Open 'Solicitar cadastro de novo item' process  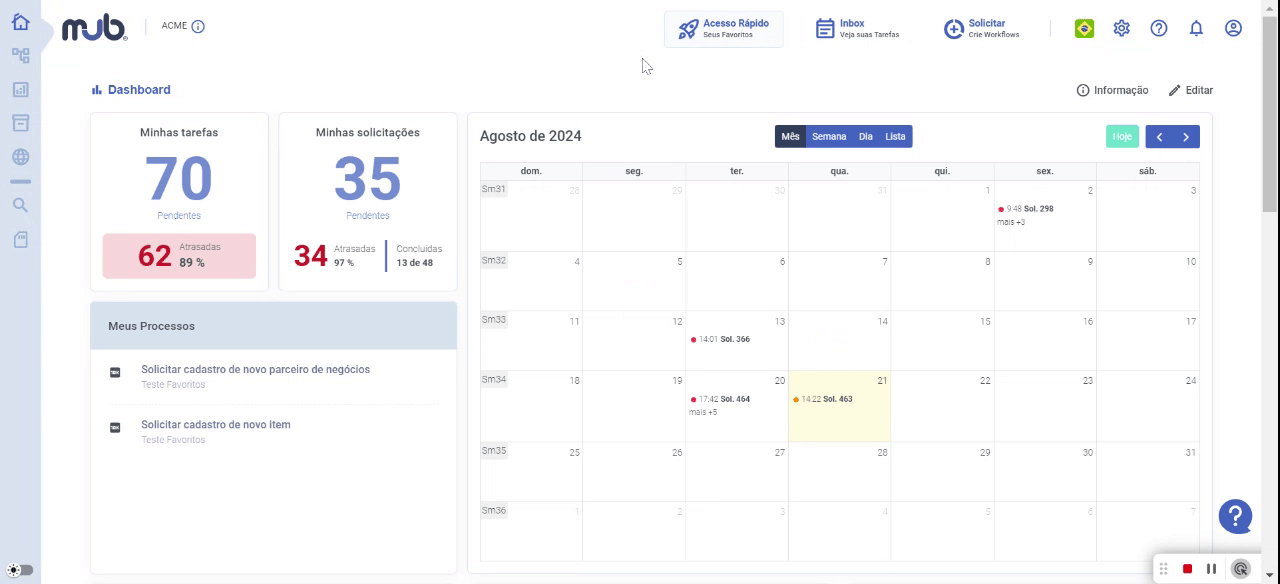click(x=216, y=424)
